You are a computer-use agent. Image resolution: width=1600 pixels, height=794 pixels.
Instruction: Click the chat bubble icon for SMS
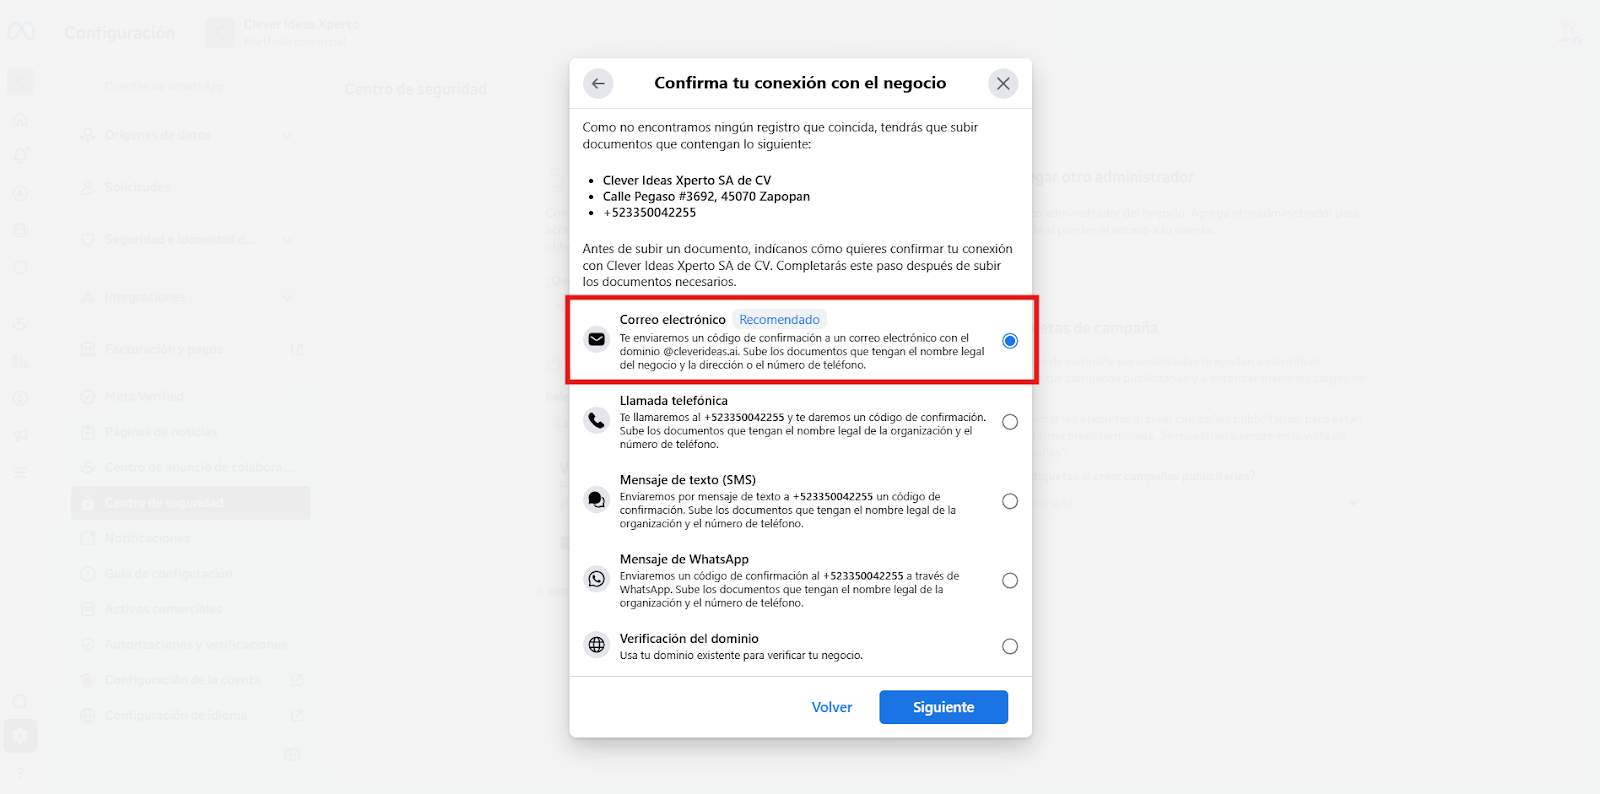(x=597, y=500)
